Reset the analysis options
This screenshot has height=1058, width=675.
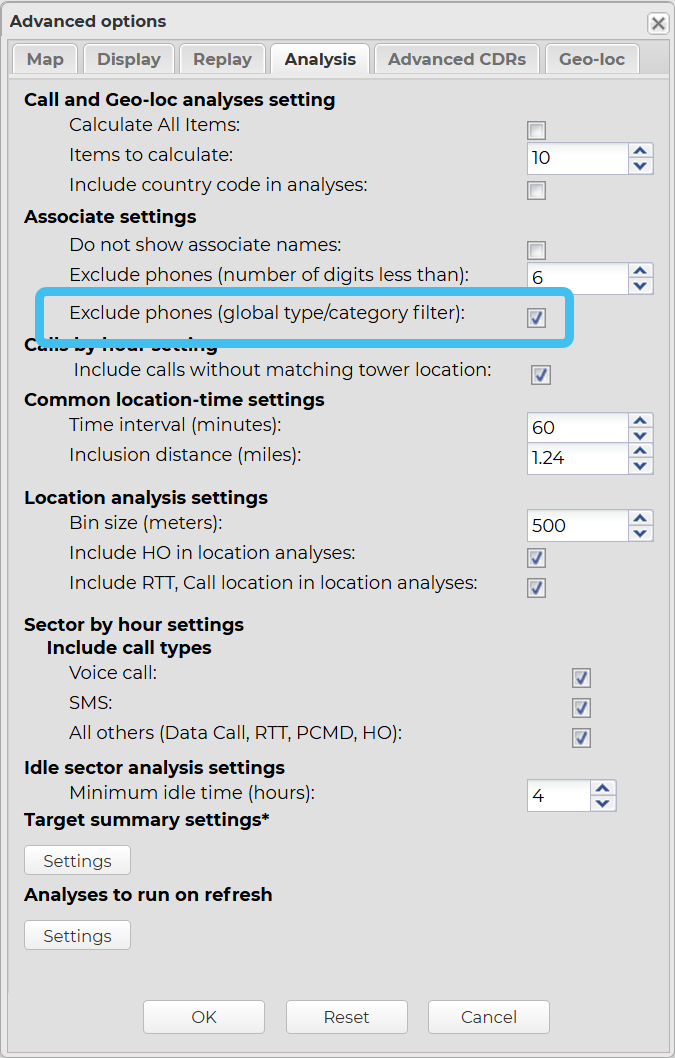[346, 1017]
